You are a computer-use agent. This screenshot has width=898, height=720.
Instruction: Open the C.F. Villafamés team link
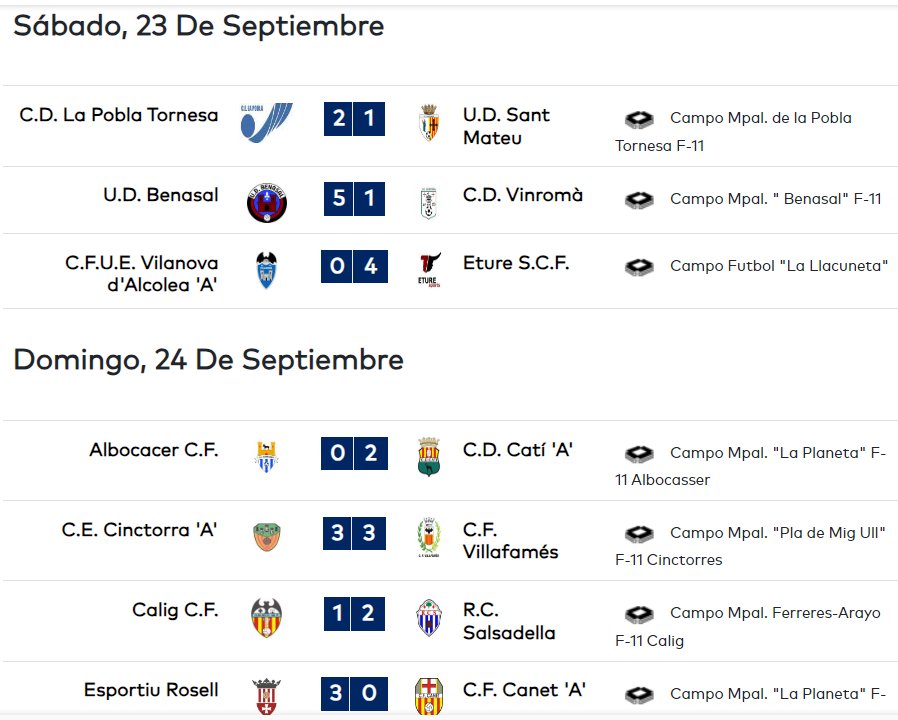(x=510, y=541)
